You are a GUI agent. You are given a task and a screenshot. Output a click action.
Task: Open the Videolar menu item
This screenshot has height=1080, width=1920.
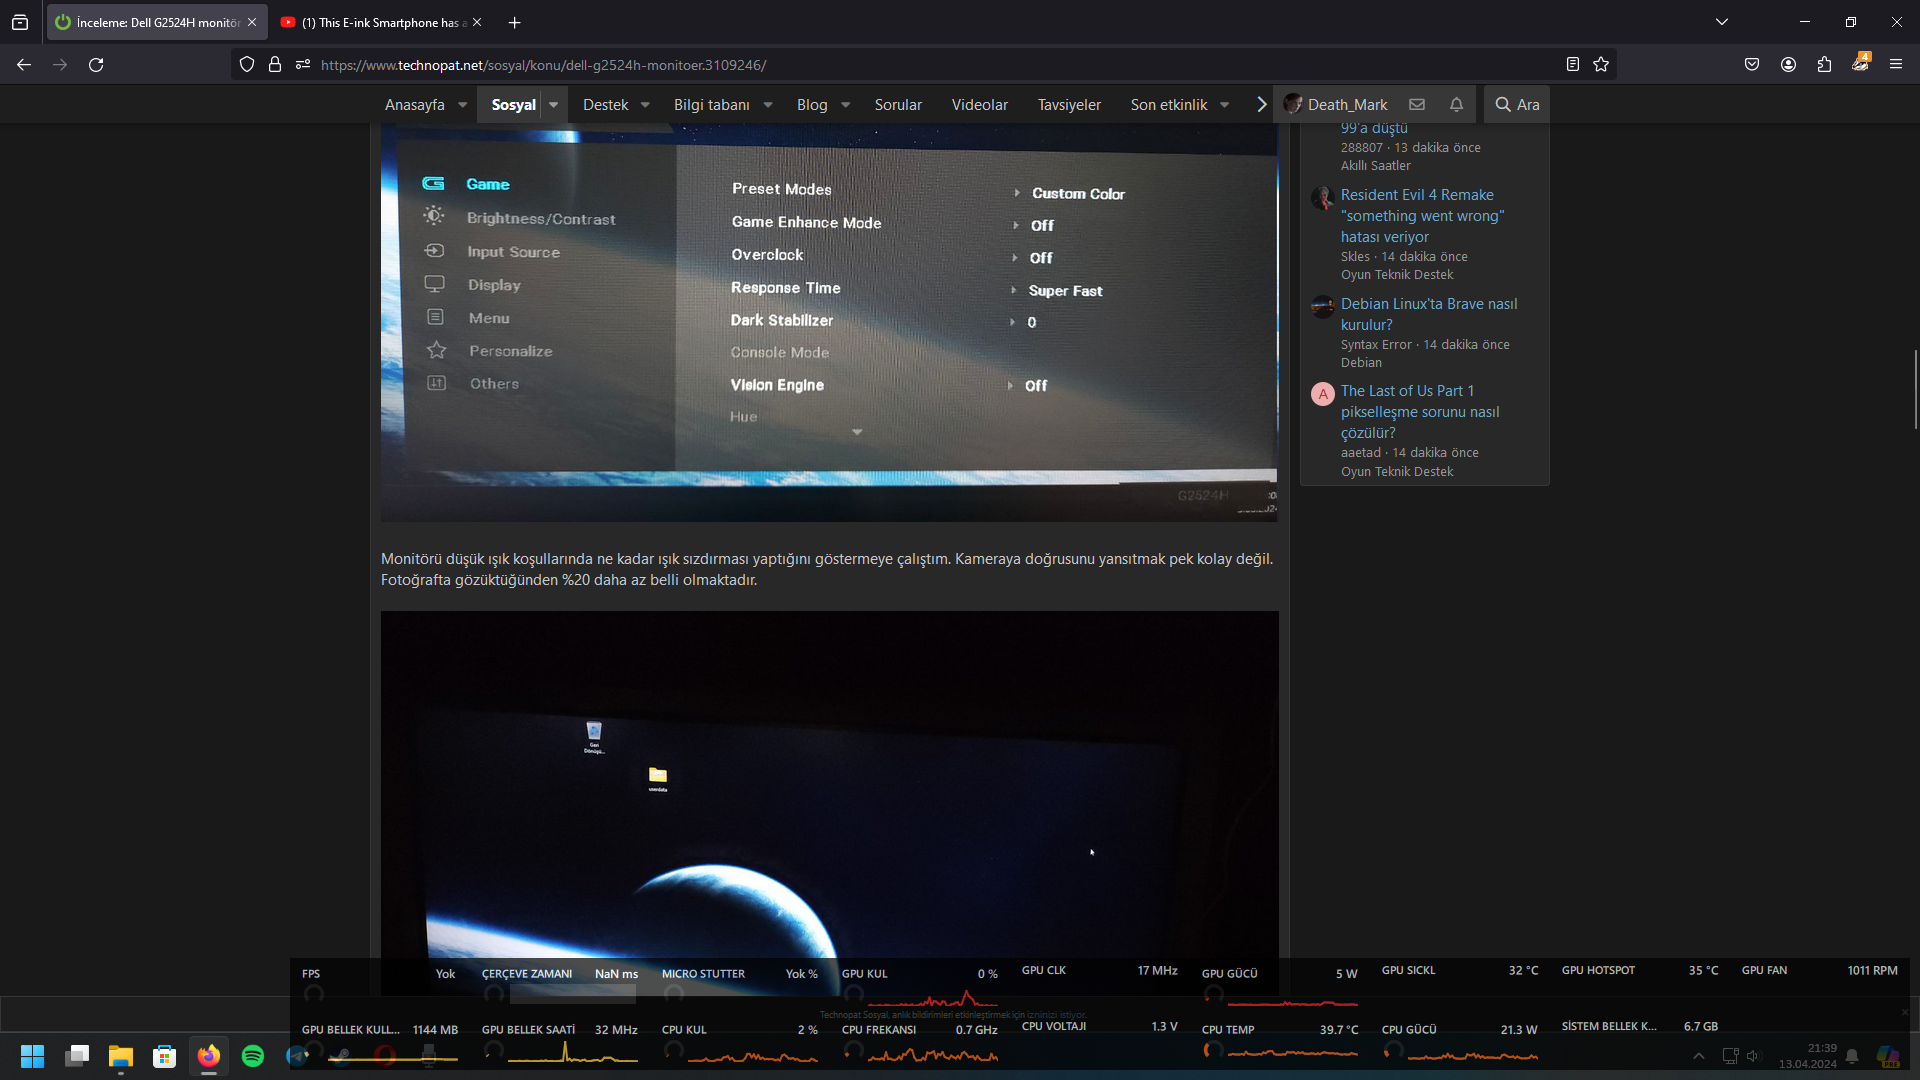coord(979,105)
